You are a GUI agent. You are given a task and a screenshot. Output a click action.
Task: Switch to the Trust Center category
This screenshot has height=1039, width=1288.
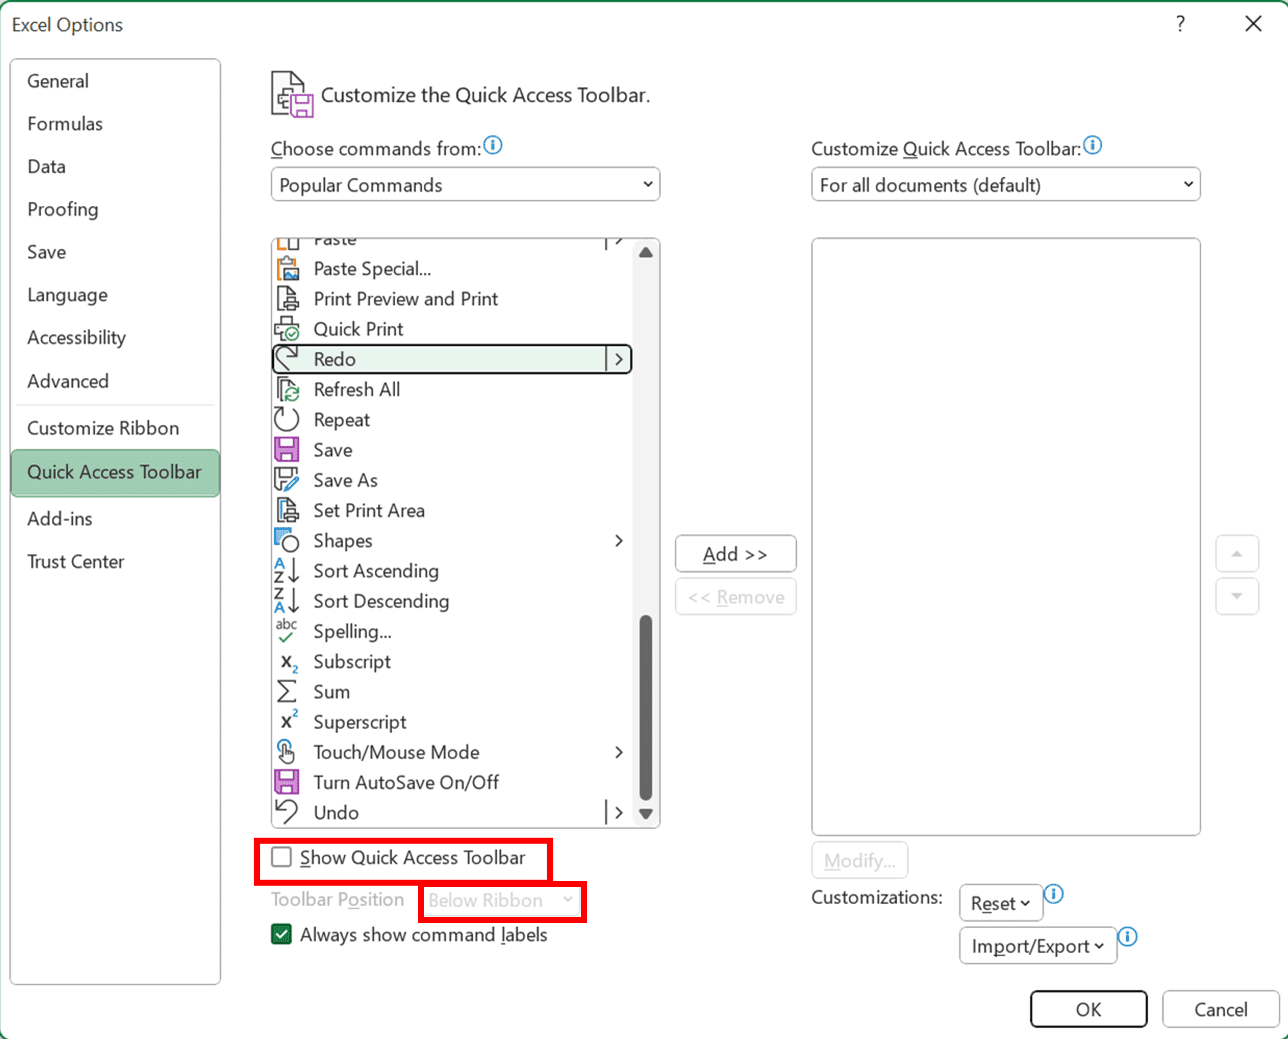[115, 562]
